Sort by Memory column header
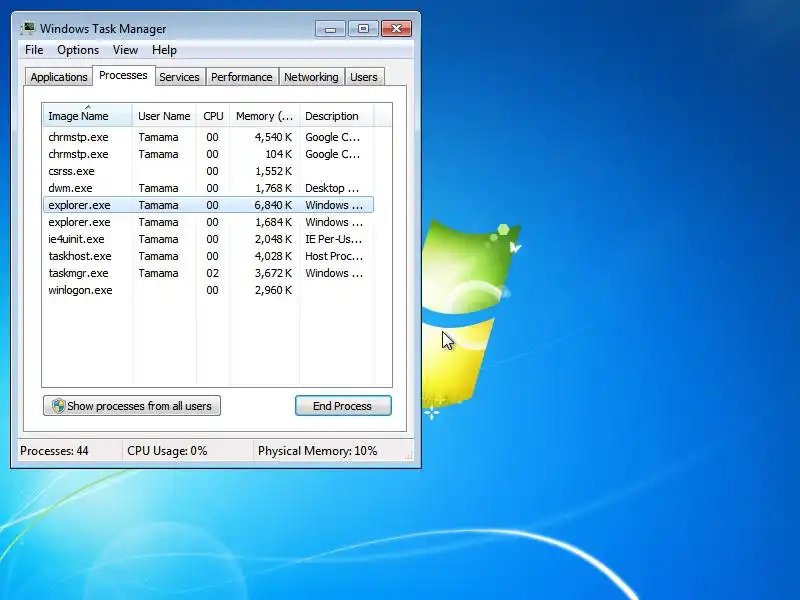The image size is (800, 600). (x=264, y=116)
